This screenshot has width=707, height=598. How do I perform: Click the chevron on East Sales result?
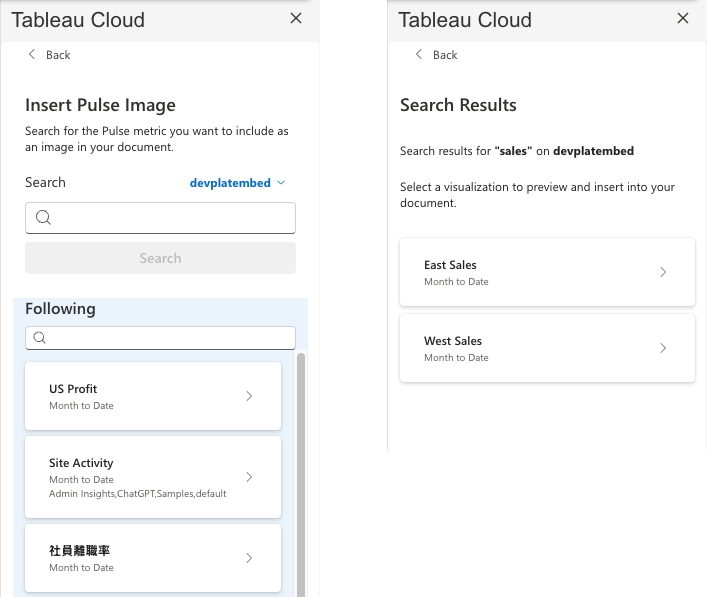662,272
